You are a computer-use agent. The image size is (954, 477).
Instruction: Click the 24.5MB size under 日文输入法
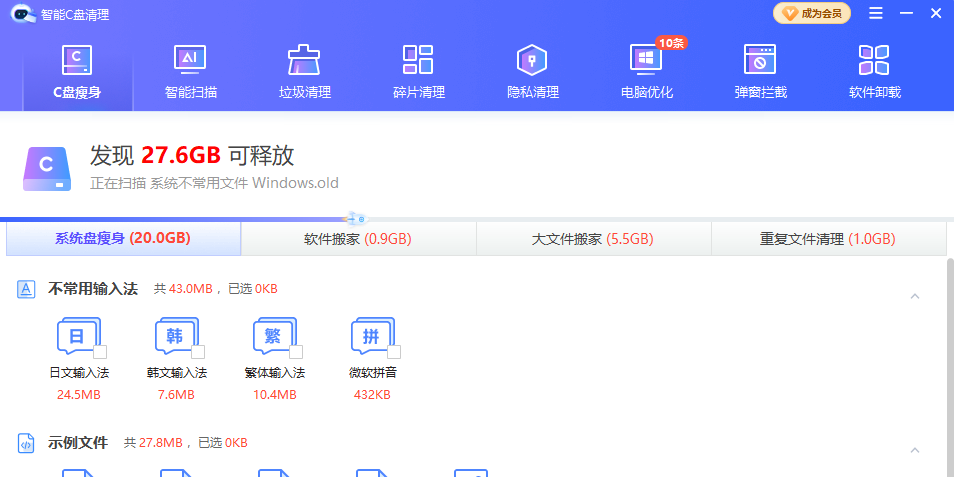(x=78, y=395)
